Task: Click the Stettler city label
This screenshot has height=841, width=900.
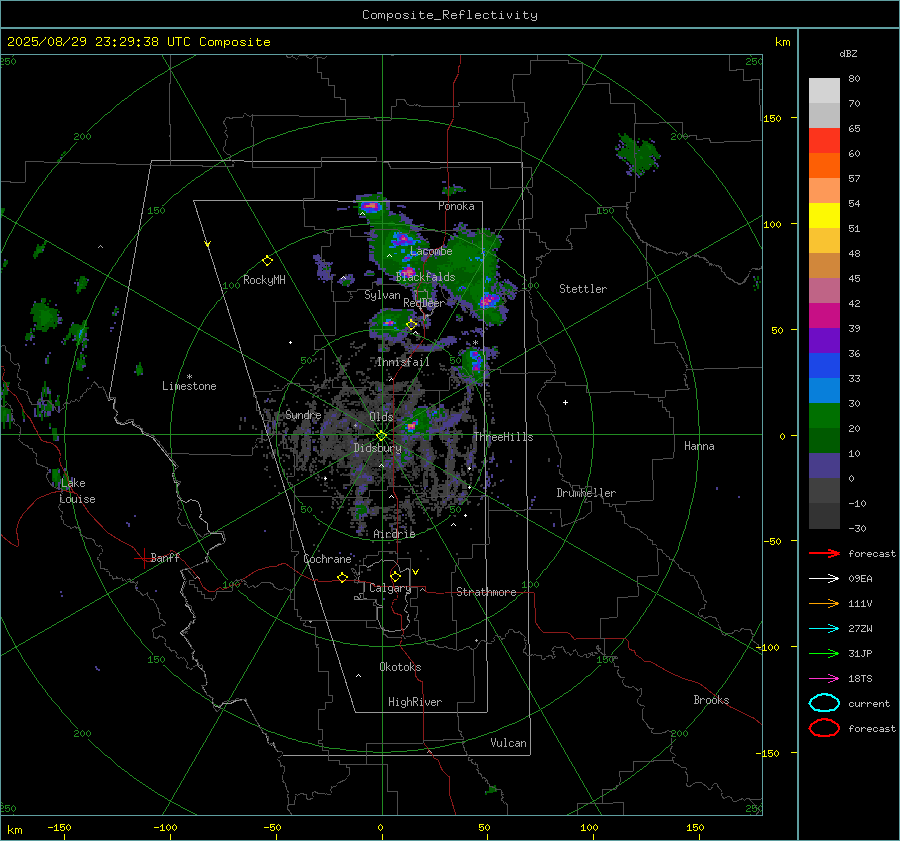Action: click(583, 289)
